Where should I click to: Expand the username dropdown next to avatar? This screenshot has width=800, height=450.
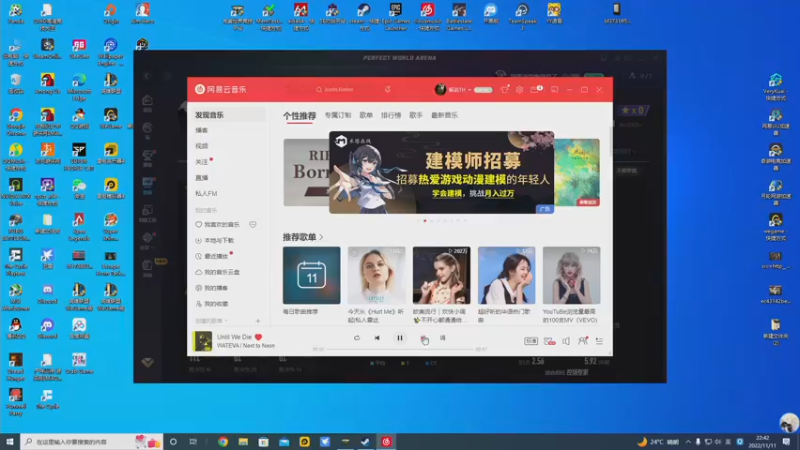tap(469, 90)
